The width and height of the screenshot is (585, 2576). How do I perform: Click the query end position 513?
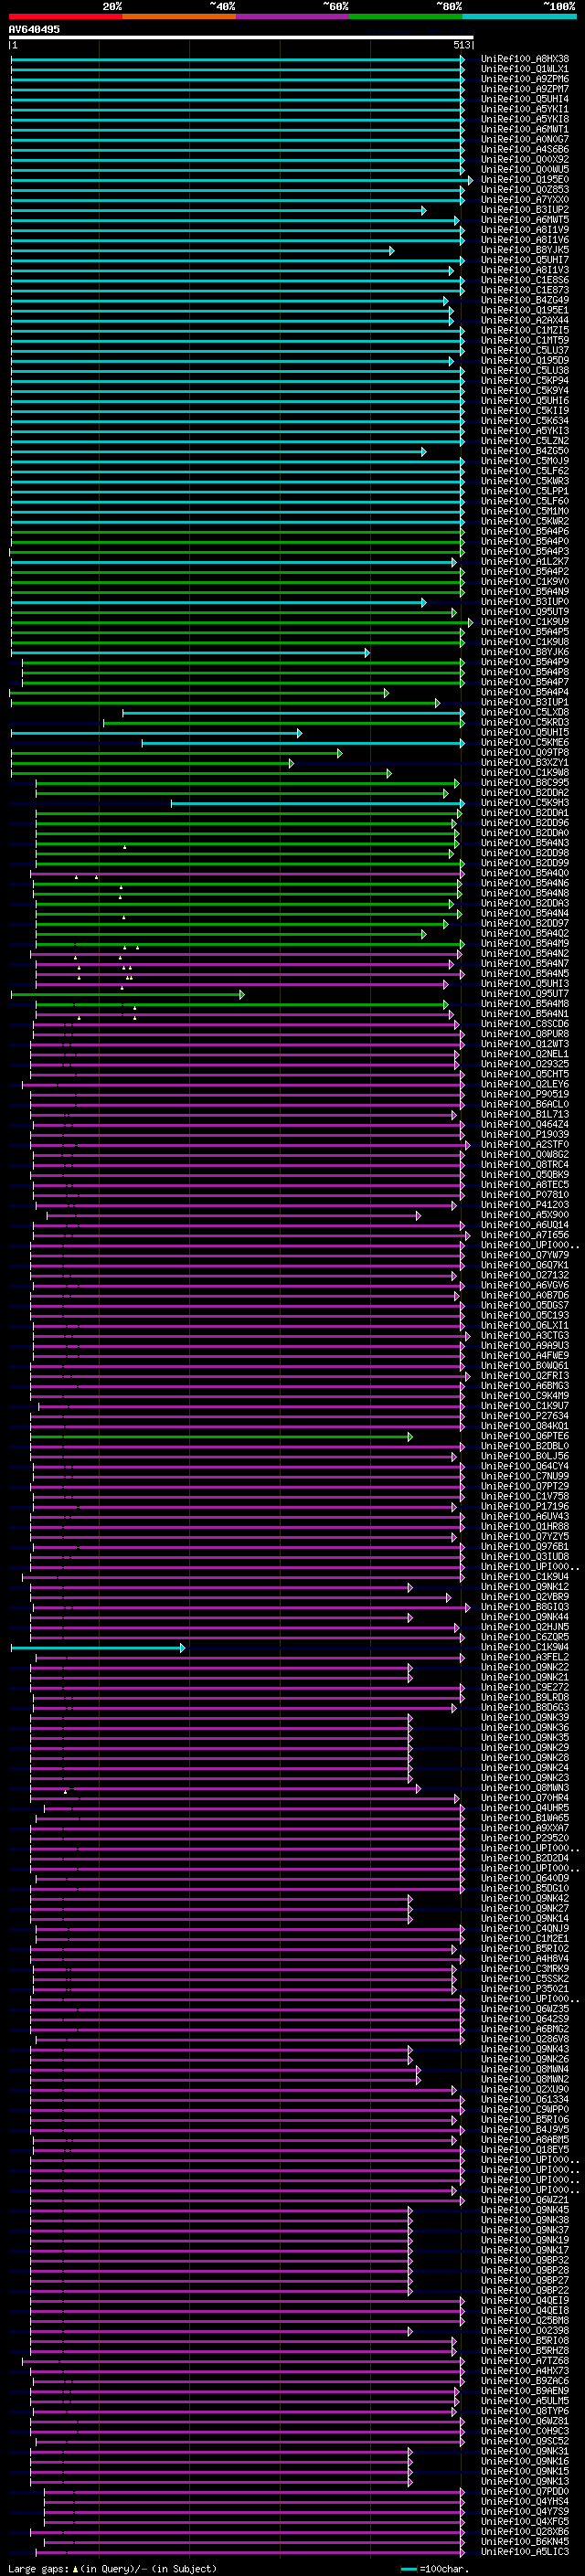point(462,45)
